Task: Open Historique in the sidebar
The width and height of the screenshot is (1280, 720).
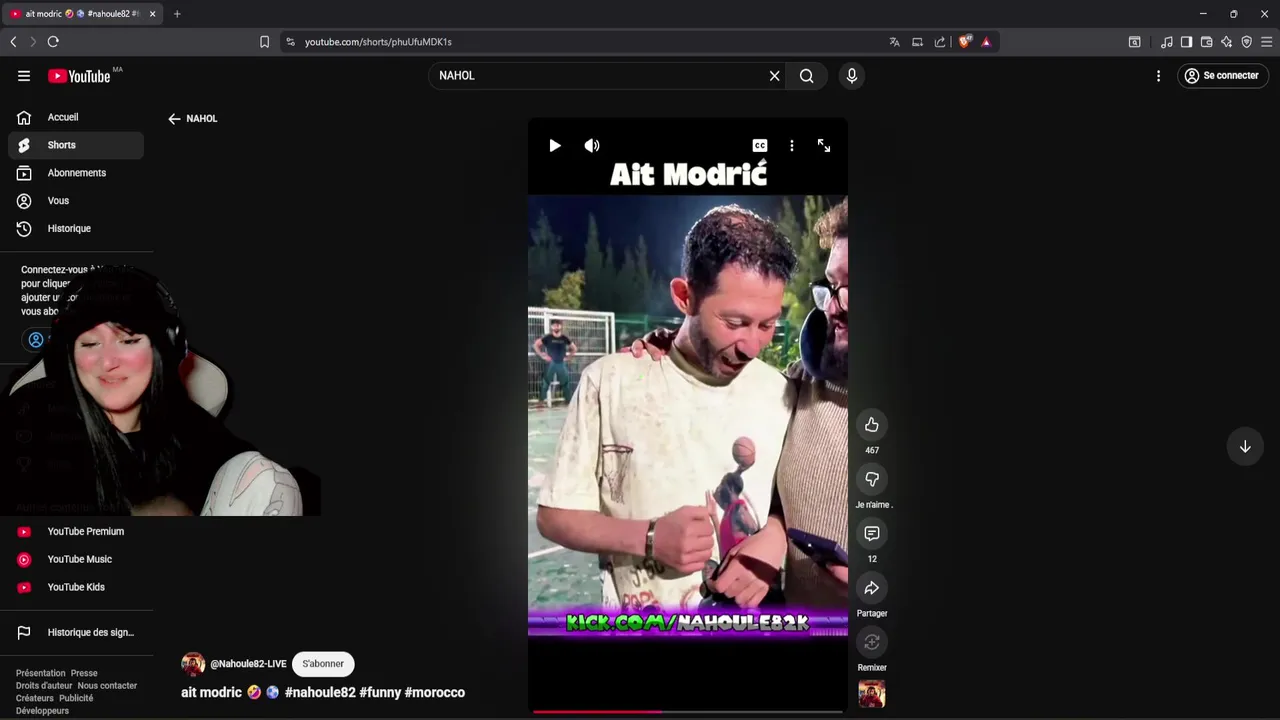Action: click(x=76, y=229)
